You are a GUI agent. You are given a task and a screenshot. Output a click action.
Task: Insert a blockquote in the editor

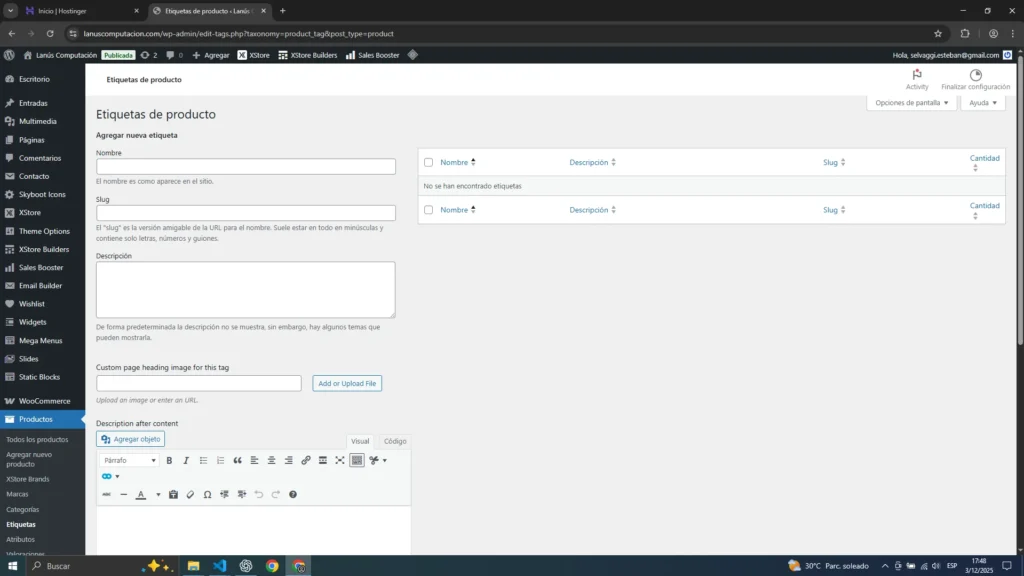point(237,460)
